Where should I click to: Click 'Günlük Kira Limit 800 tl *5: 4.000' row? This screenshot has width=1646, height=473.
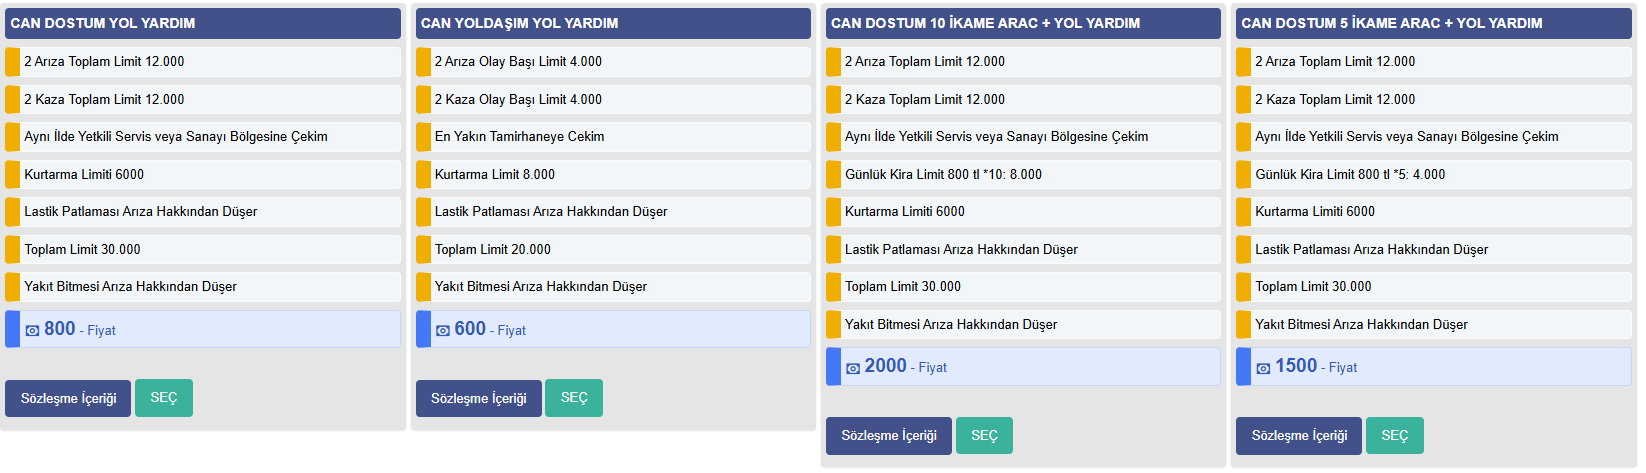pyautogui.click(x=1434, y=174)
